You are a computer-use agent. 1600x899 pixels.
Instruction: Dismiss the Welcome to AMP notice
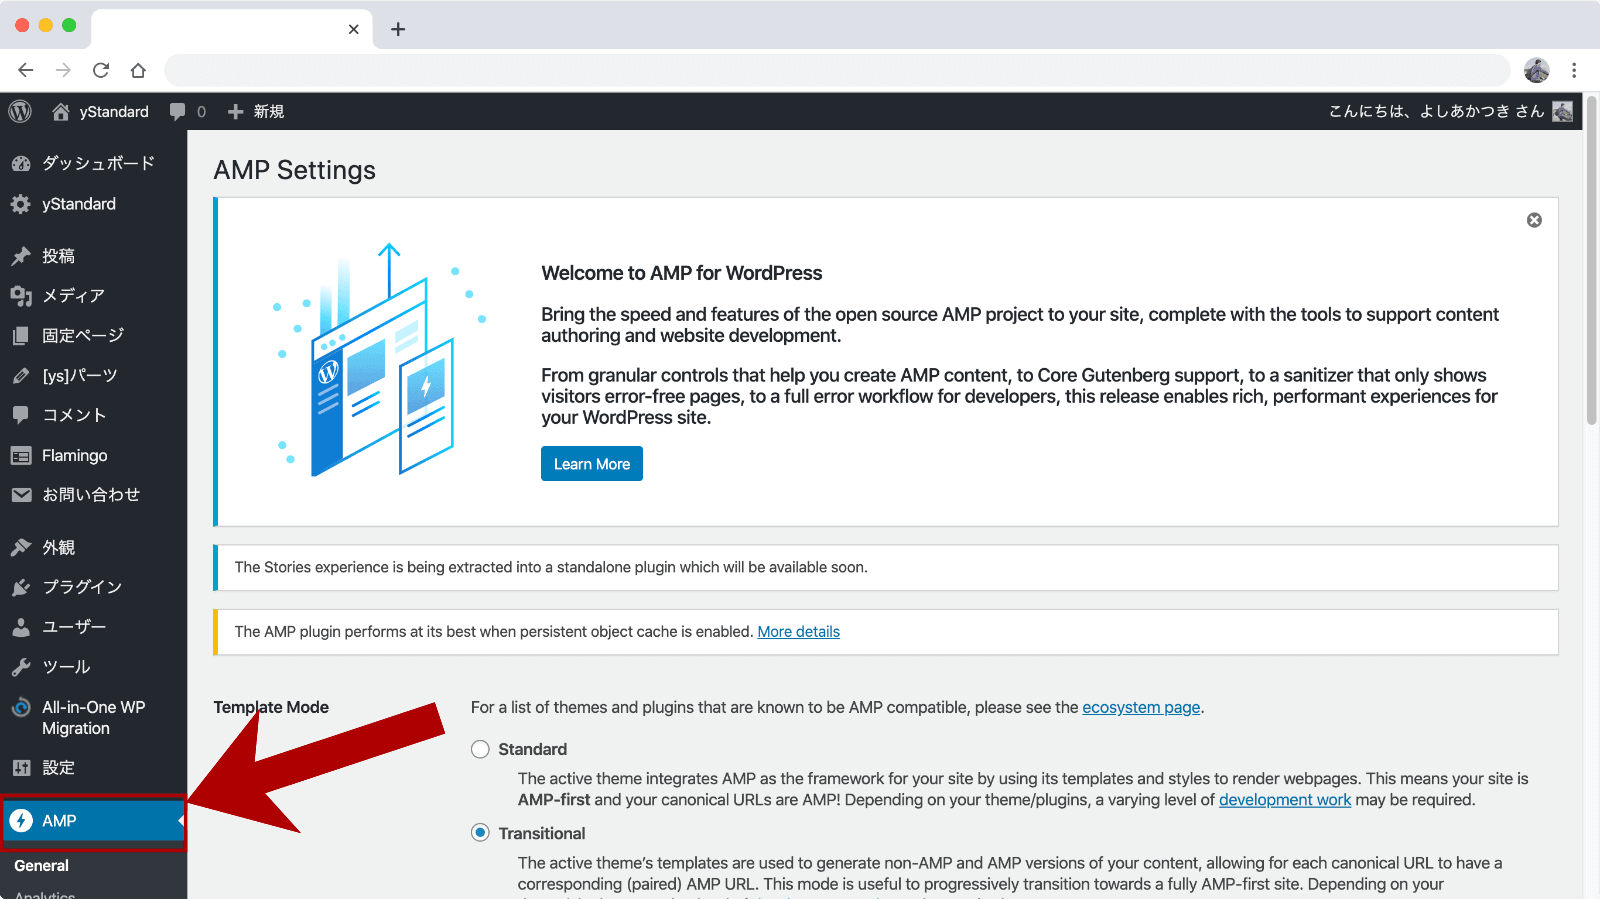(x=1534, y=220)
